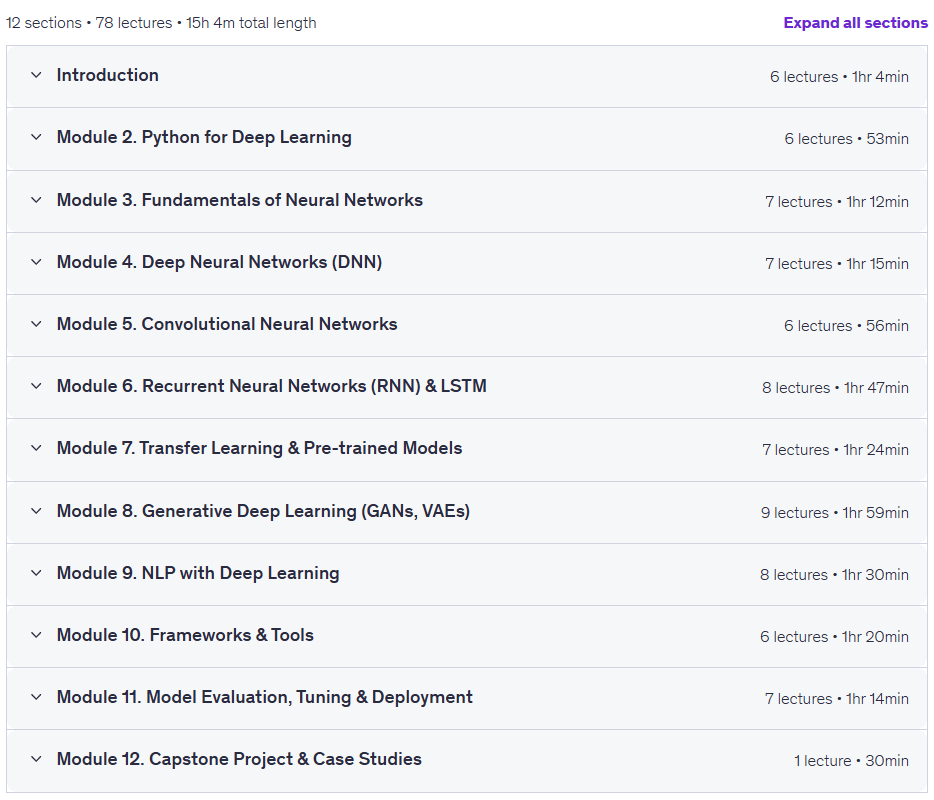Expand Module 11 Model Evaluation chevron
This screenshot has width=934, height=800.
point(36,697)
